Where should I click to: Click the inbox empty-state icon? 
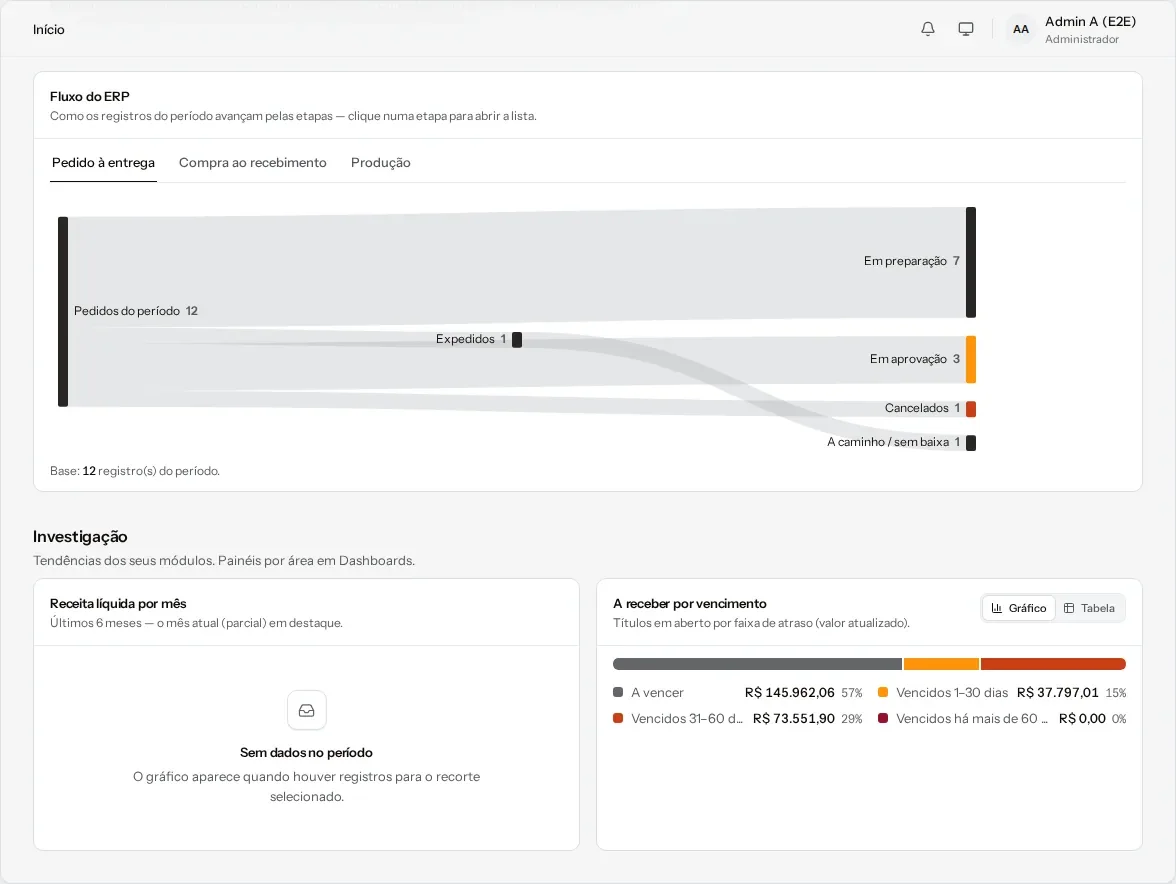coord(307,710)
